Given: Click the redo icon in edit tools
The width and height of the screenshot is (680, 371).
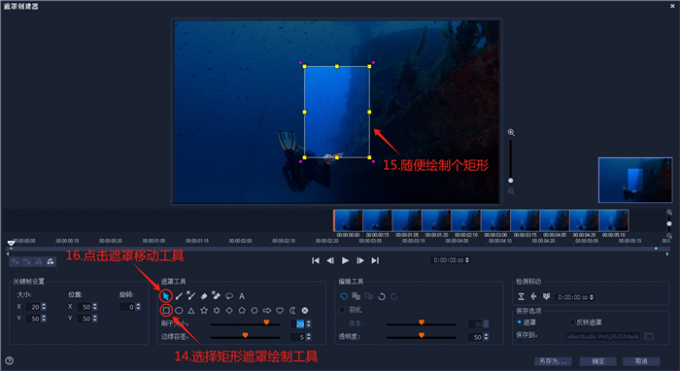Looking at the screenshot, I should coord(394,296).
